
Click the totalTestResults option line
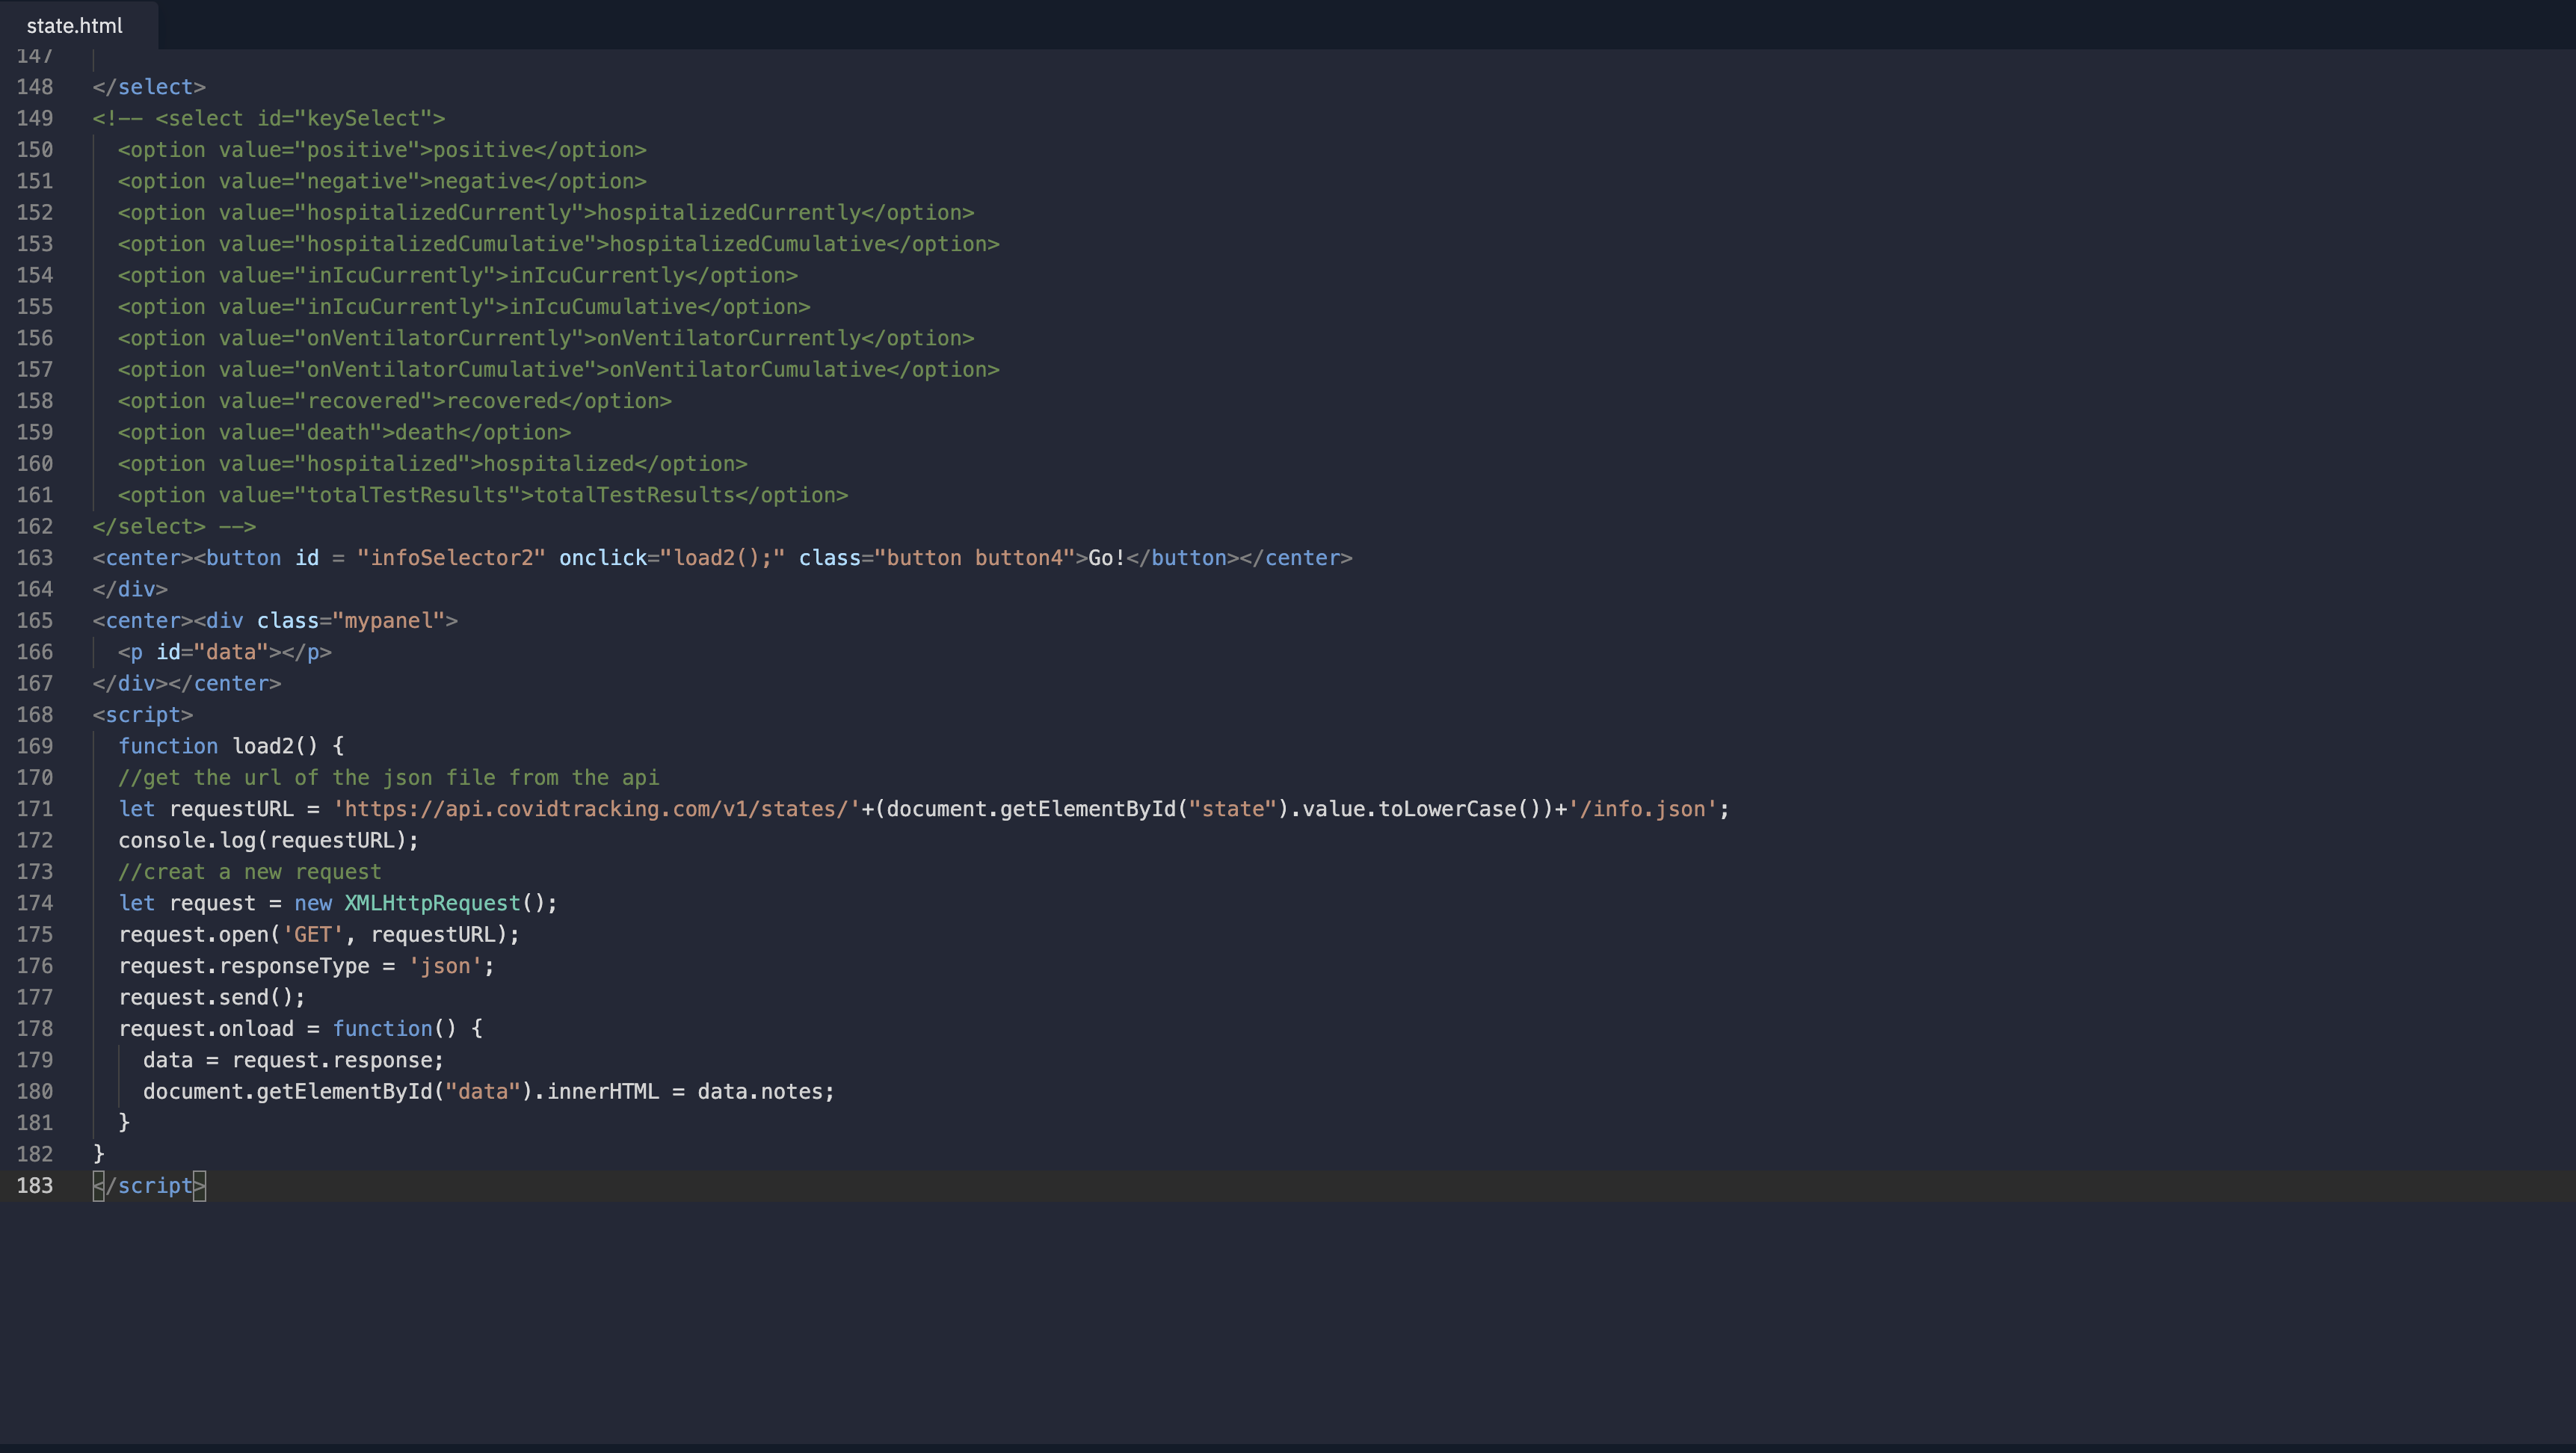(482, 495)
